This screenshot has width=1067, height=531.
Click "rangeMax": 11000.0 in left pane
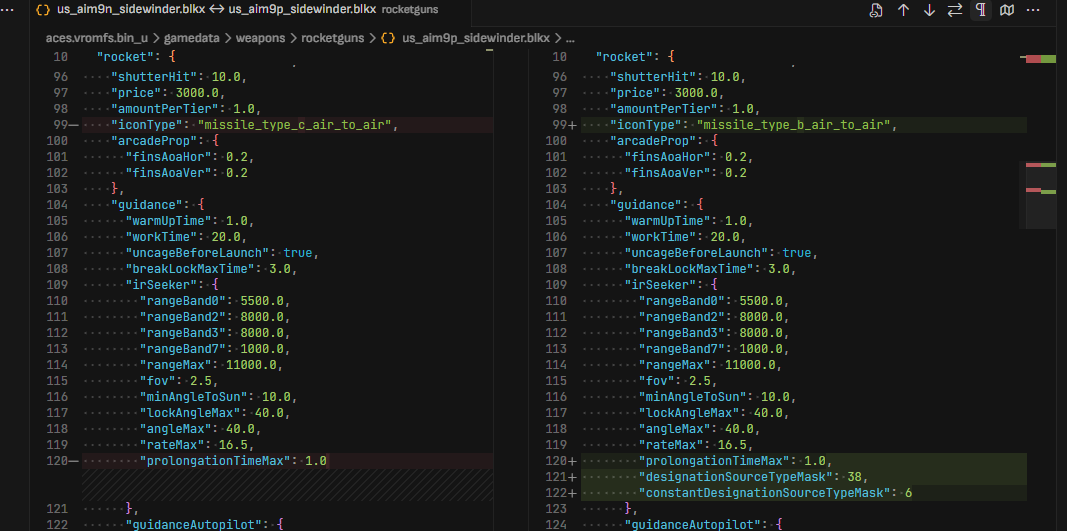click(212, 365)
